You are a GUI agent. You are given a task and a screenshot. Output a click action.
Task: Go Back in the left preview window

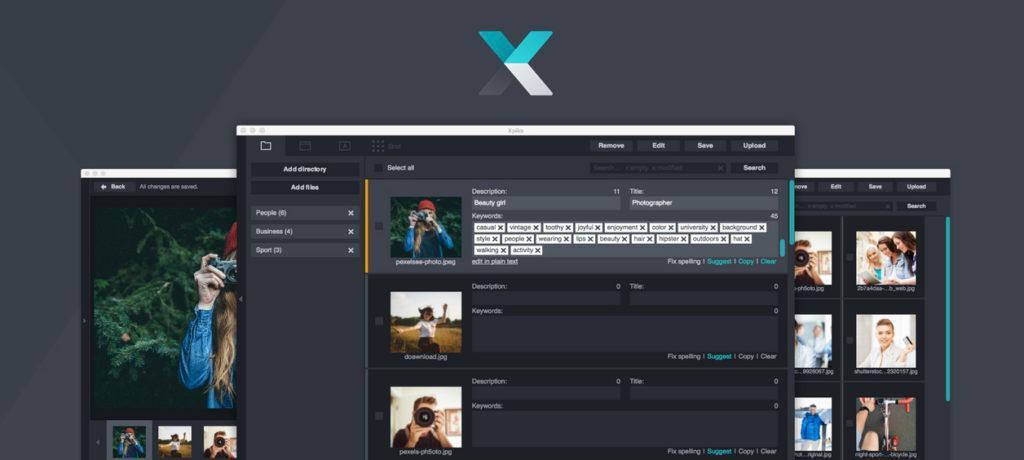[x=113, y=186]
